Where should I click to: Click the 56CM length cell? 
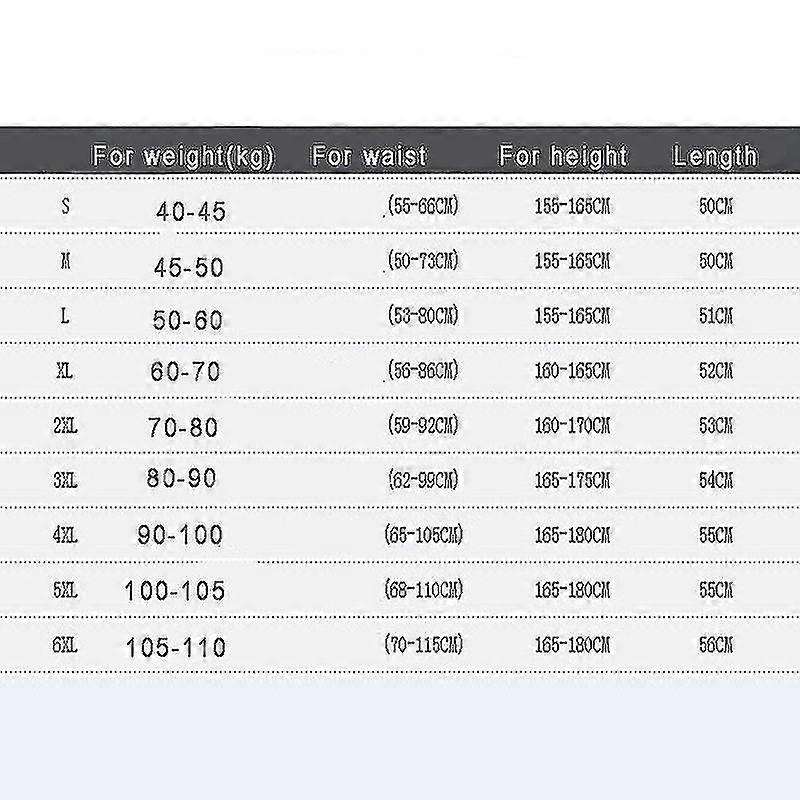716,645
